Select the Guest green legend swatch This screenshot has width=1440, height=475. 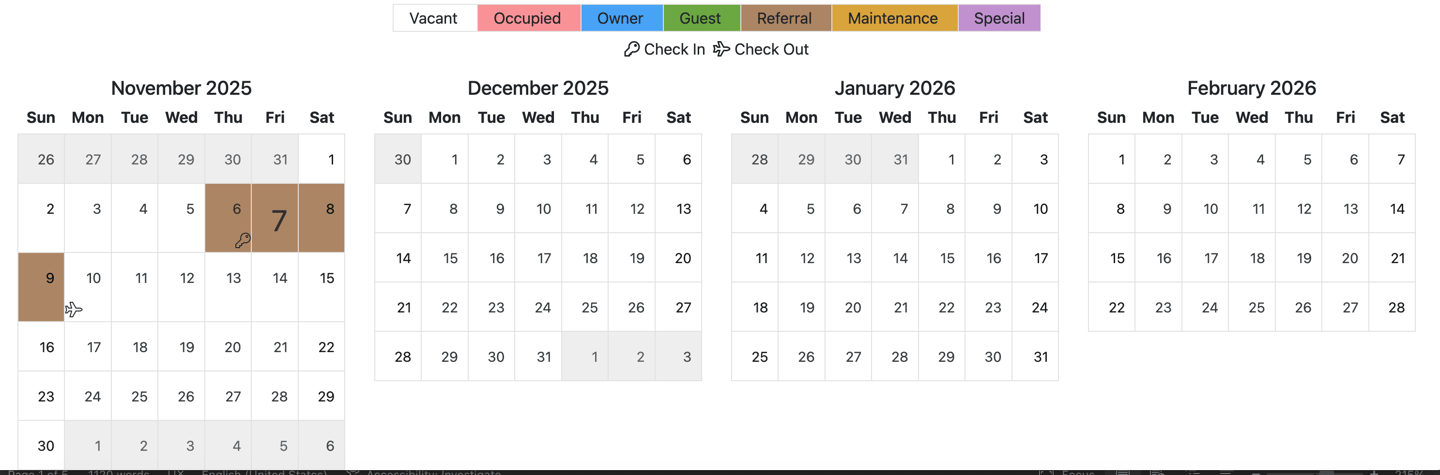click(701, 18)
